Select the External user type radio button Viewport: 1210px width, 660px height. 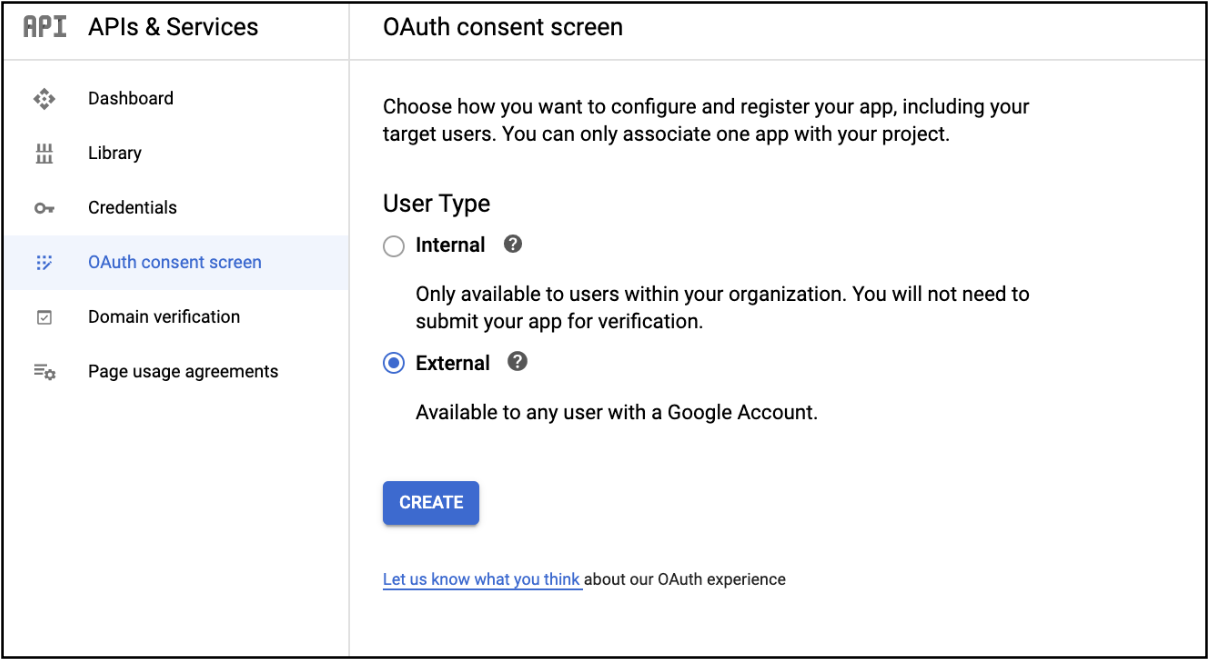[394, 364]
